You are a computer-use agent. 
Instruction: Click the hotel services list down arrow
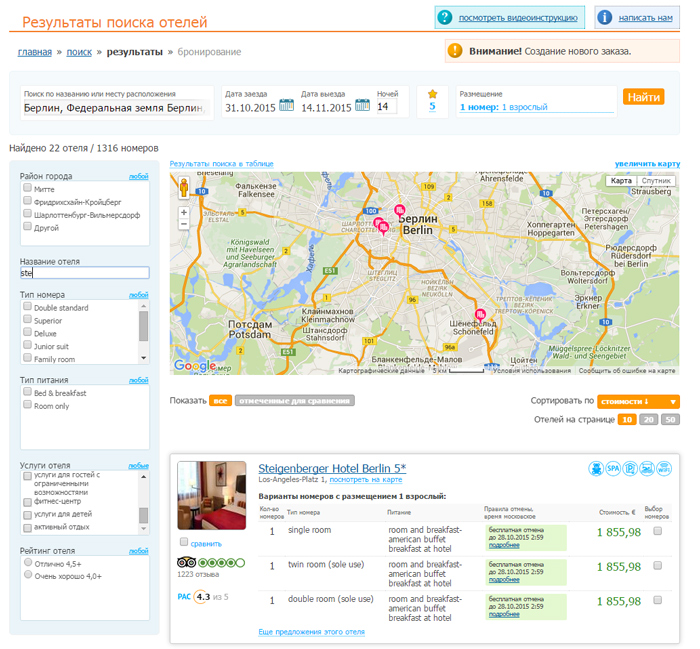click(143, 529)
